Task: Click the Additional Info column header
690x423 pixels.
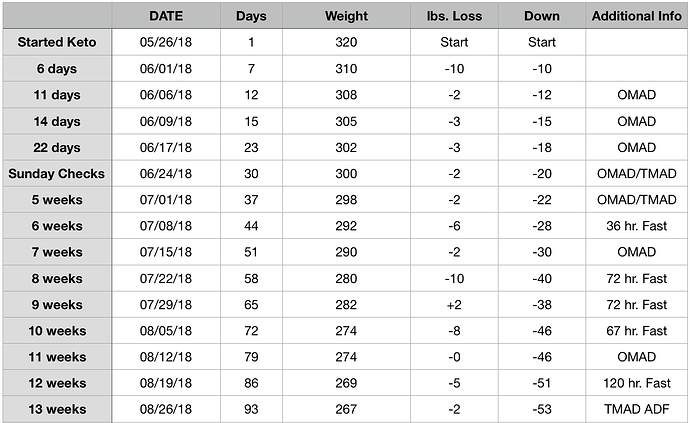Action: (x=636, y=16)
